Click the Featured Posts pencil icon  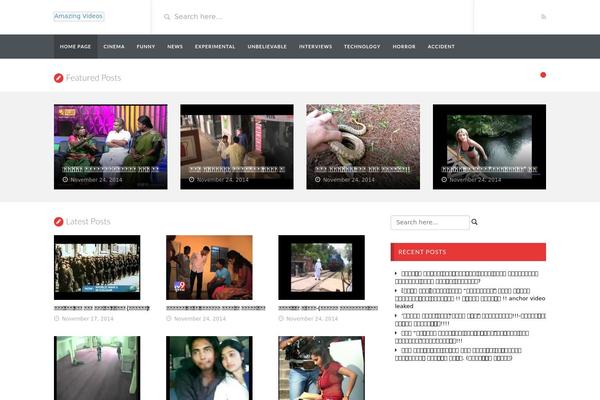(x=59, y=78)
